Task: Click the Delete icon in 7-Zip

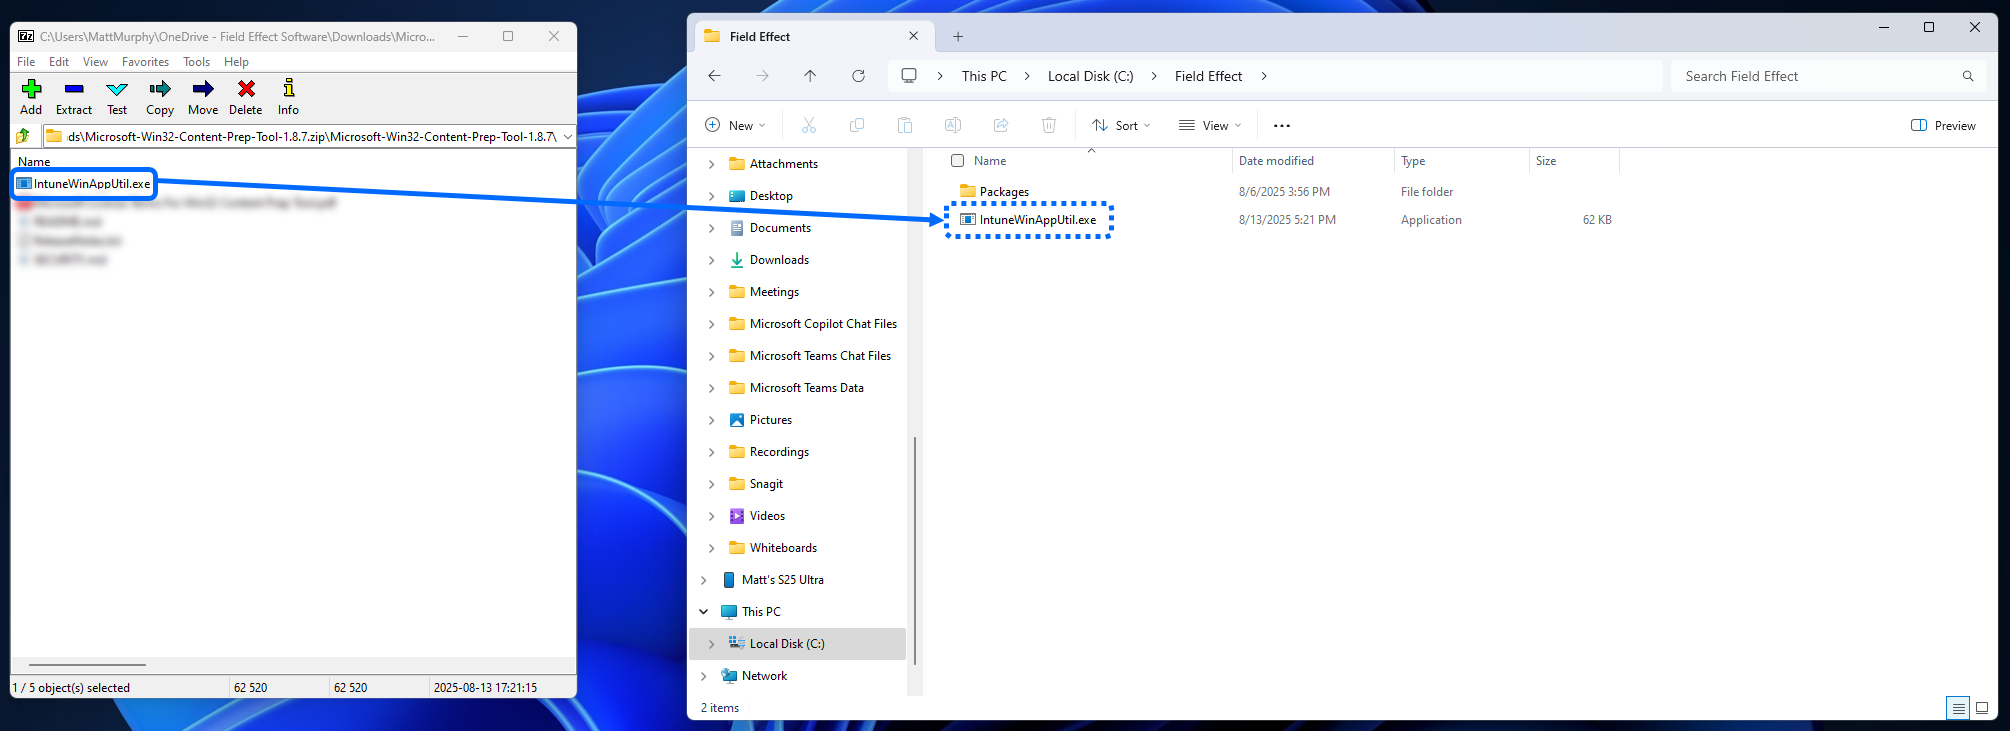Action: 246,89
